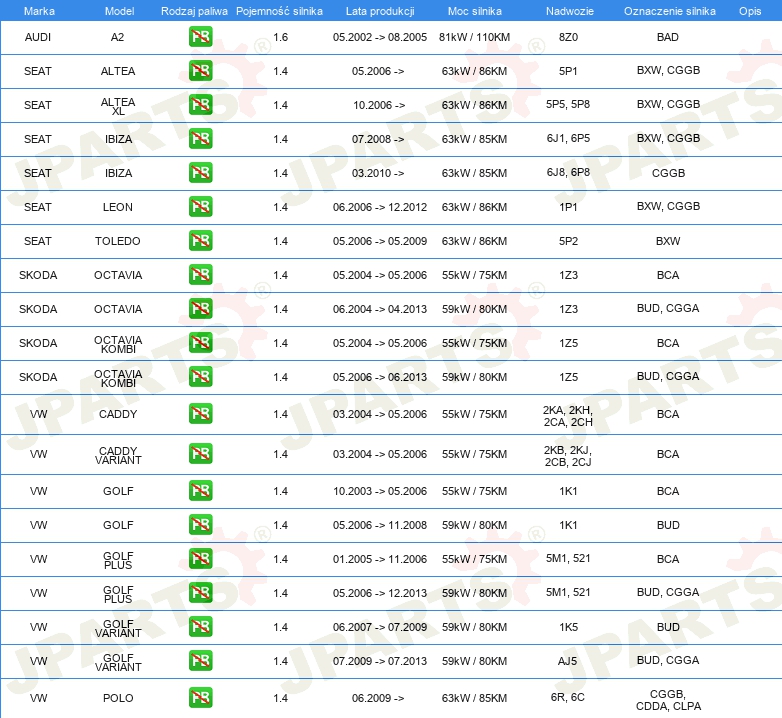Click the CGGB, CDDA, CLPA engine codes
The height and width of the screenshot is (718, 782).
(x=668, y=700)
